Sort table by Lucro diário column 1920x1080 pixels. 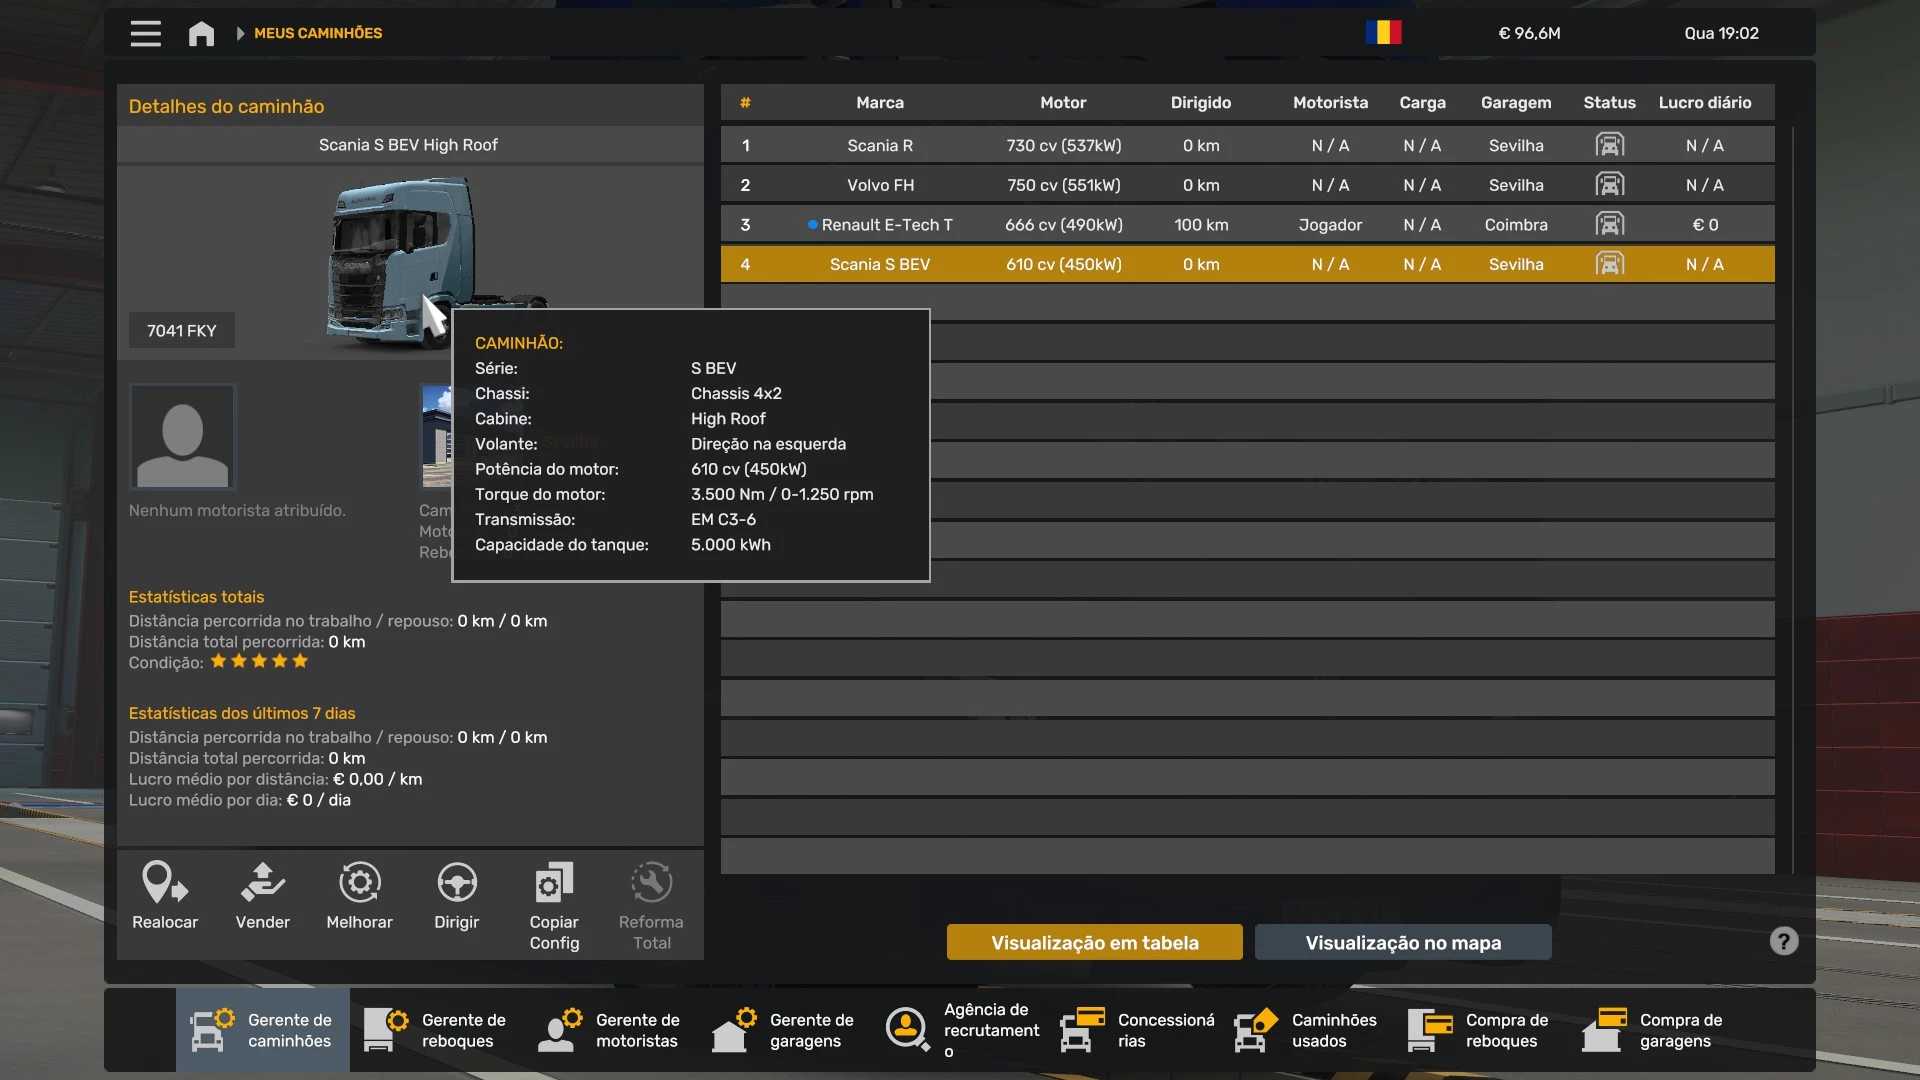pos(1704,102)
